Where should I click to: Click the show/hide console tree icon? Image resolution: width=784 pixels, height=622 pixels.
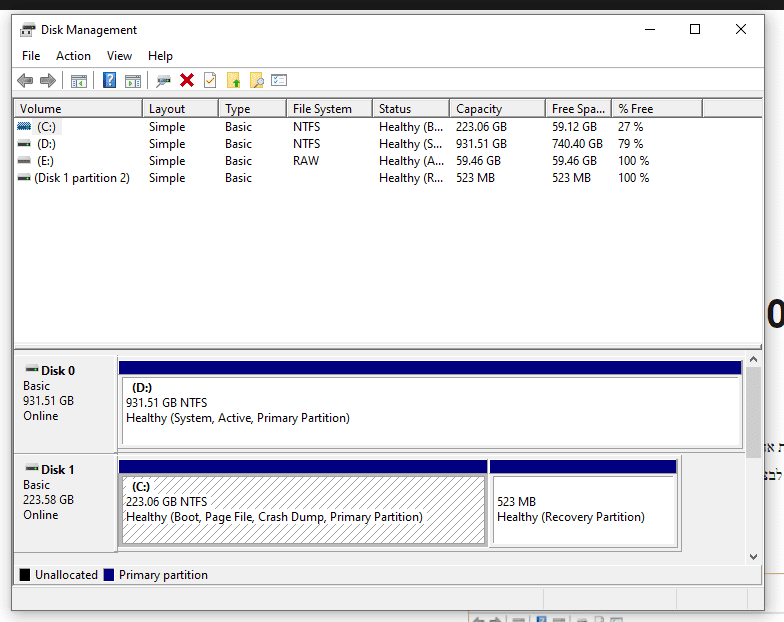click(x=79, y=81)
